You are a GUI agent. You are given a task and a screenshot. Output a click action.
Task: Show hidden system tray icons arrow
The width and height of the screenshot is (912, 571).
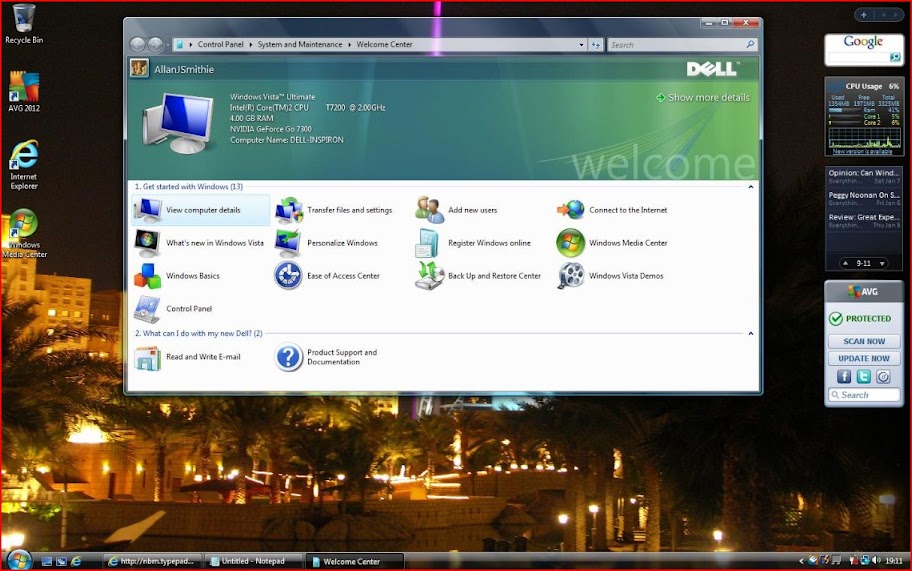pyautogui.click(x=801, y=561)
